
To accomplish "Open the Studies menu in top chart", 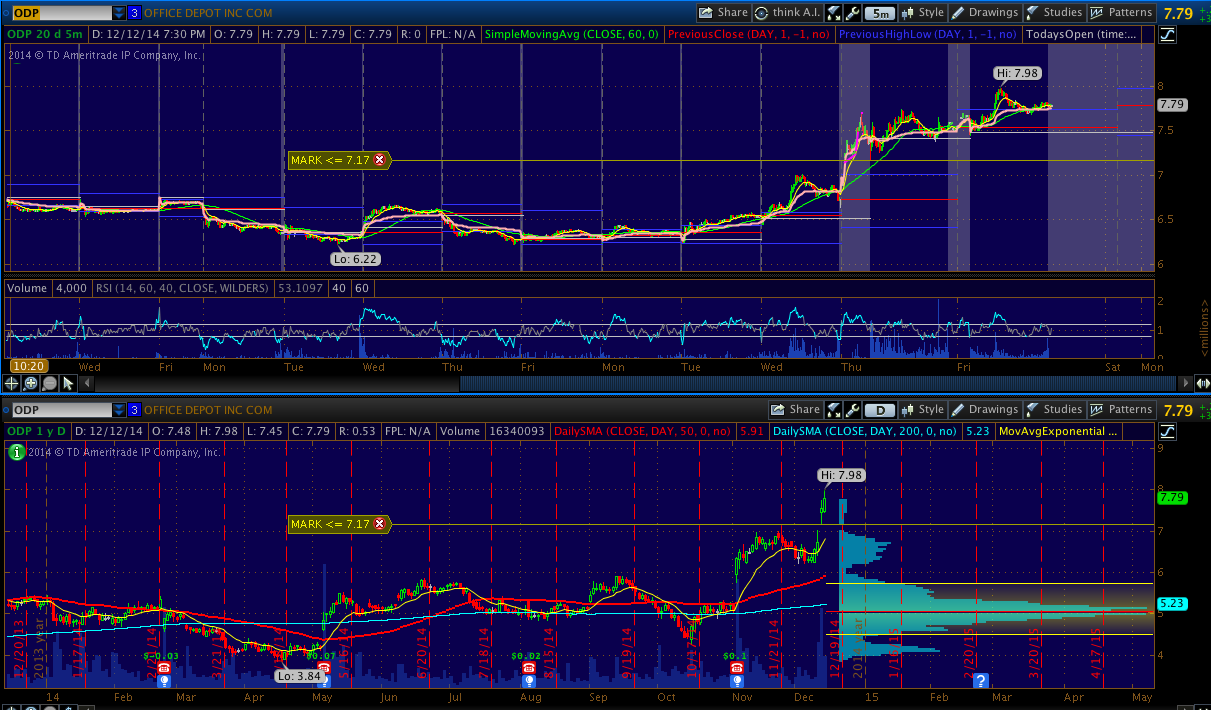I will click(1054, 13).
